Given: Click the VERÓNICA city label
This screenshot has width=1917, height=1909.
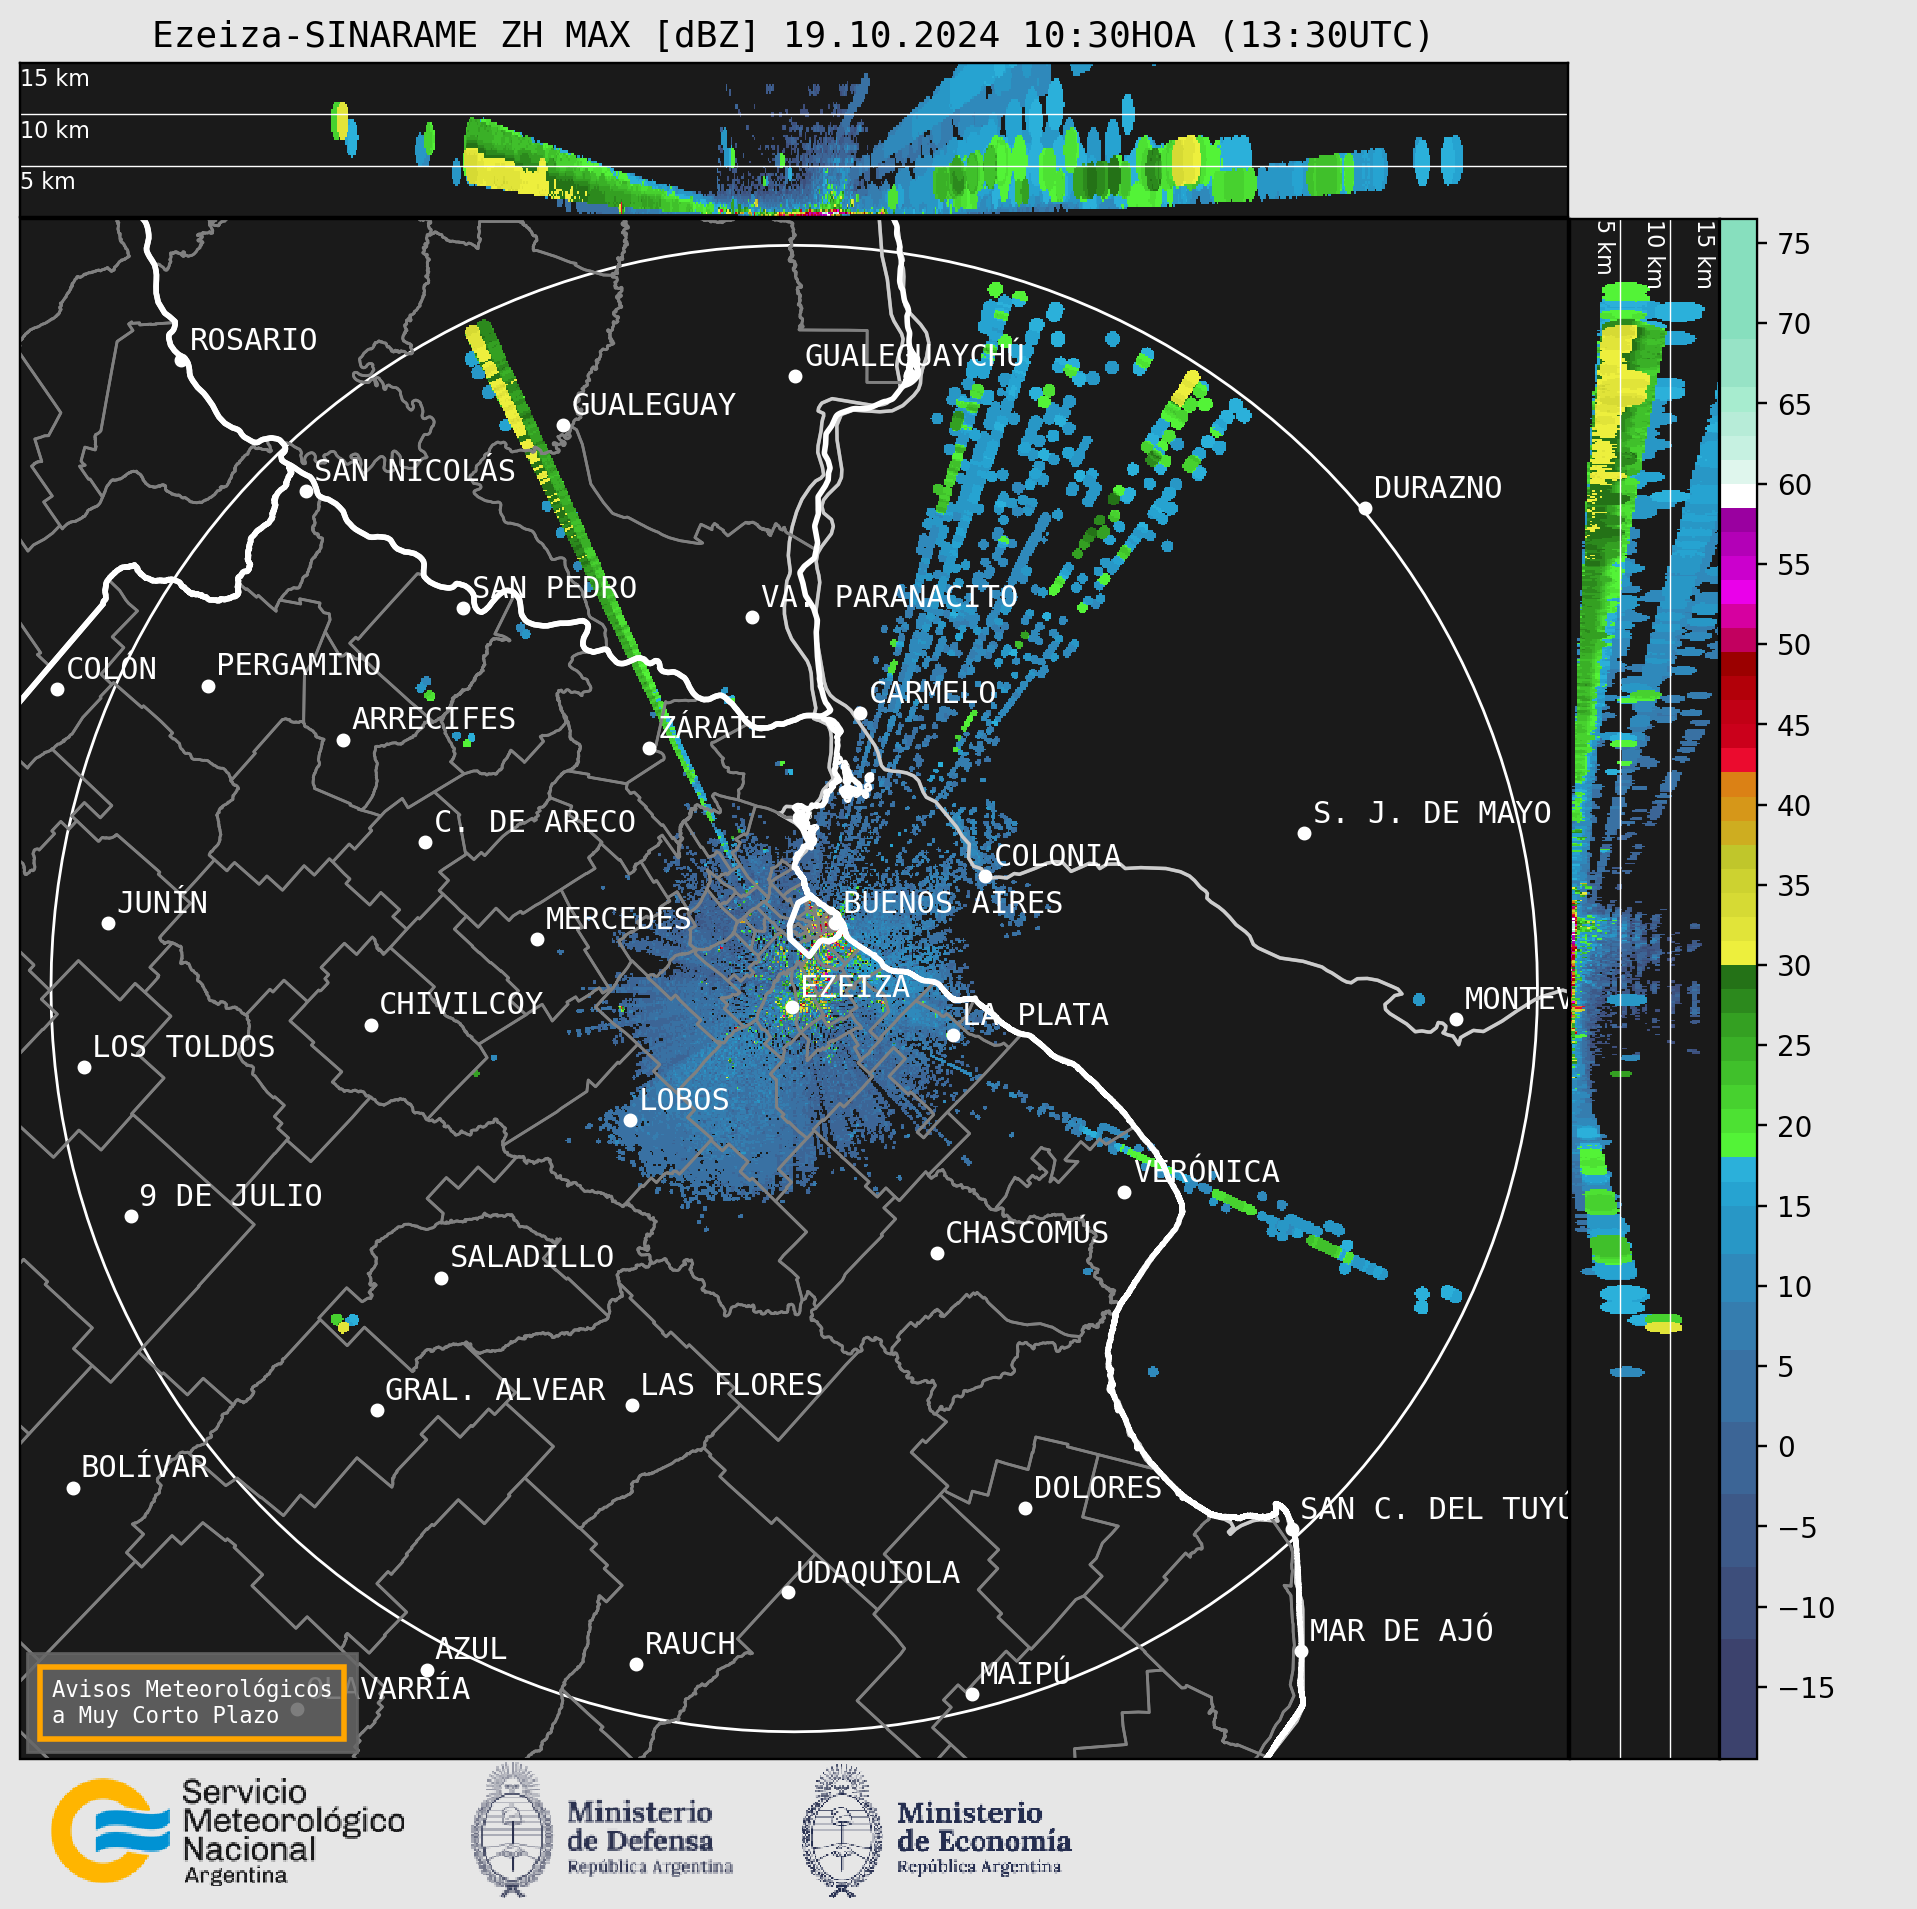Looking at the screenshot, I should [1207, 1172].
